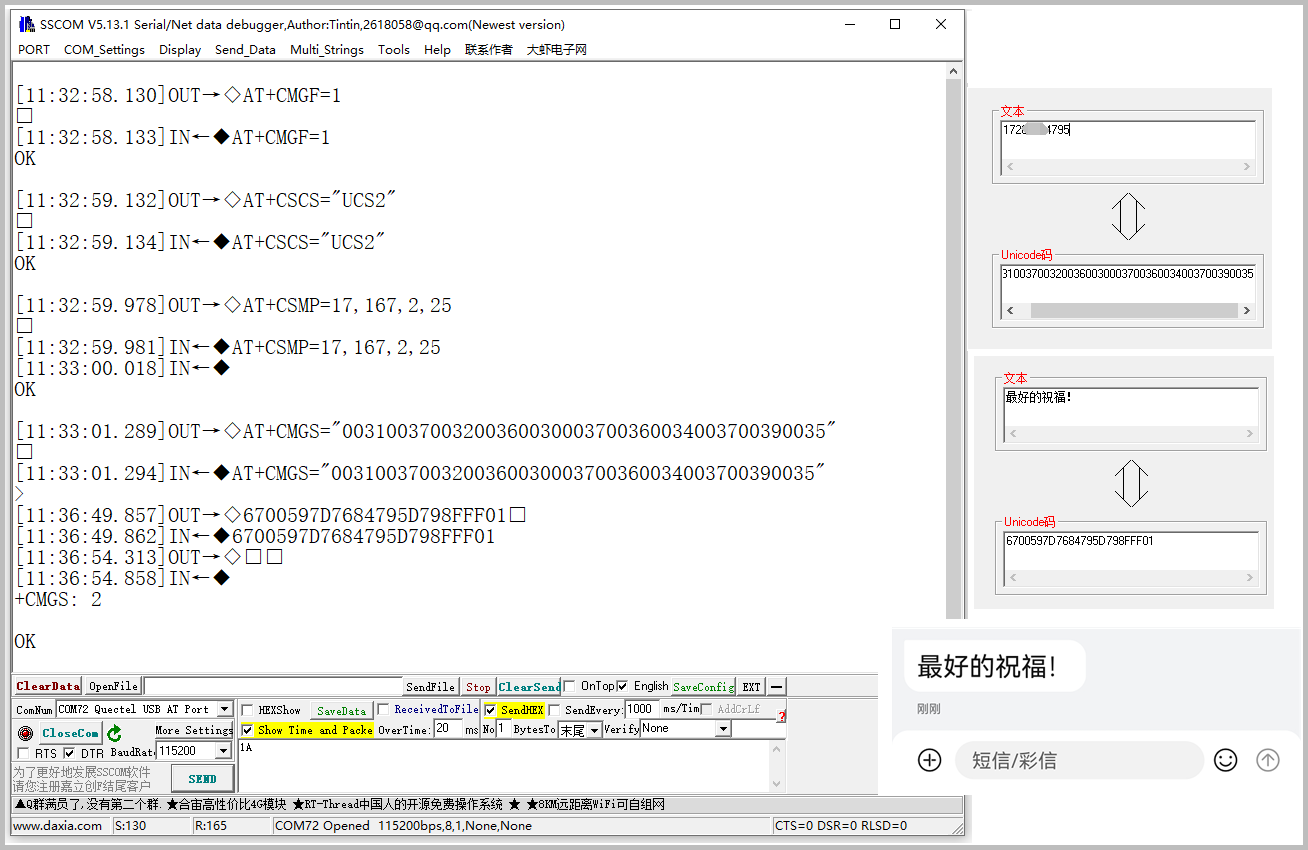1308x850 pixels.
Task: Click the 短信/彩信 message input field
Action: point(1078,760)
